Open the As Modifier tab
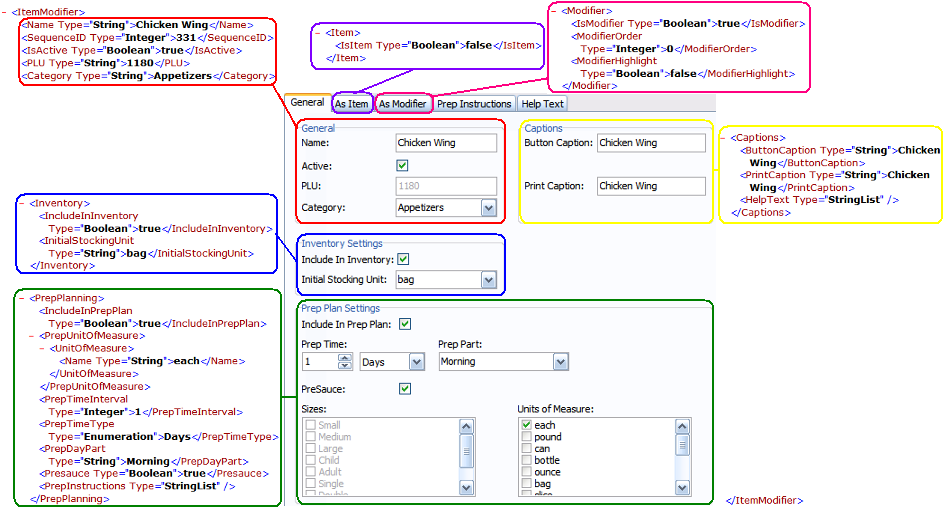944x509 pixels. pyautogui.click(x=403, y=103)
